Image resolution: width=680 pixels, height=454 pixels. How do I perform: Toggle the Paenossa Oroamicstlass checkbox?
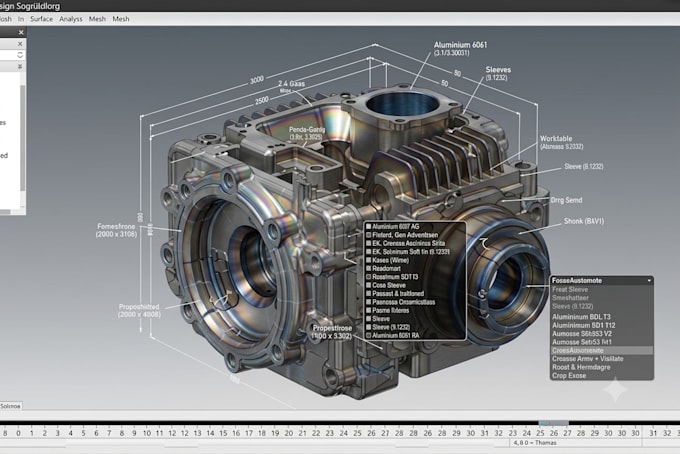369,302
